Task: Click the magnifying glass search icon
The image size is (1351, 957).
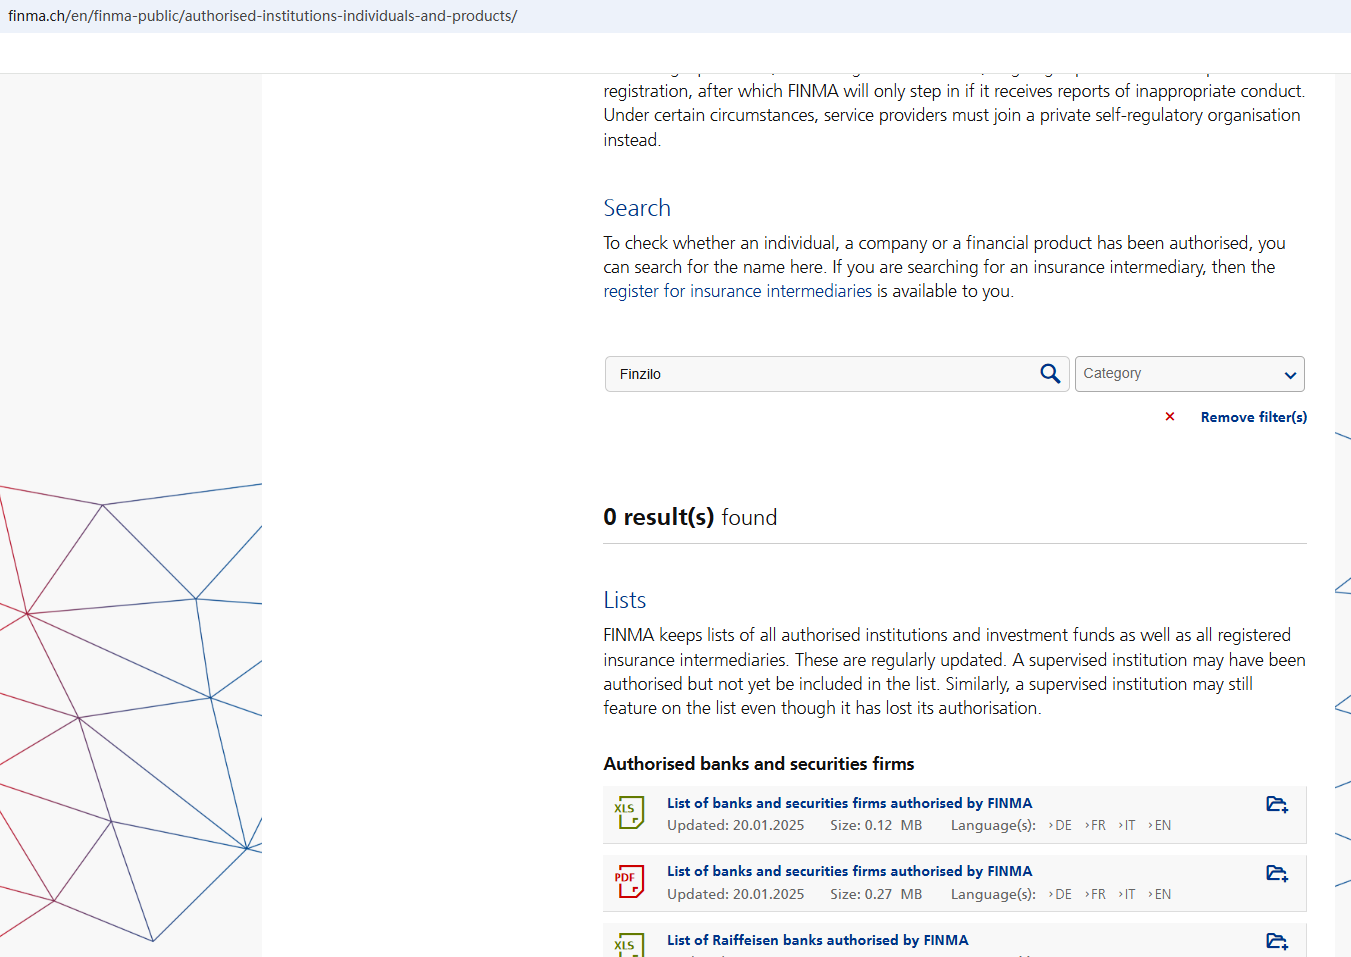Action: coord(1049,374)
